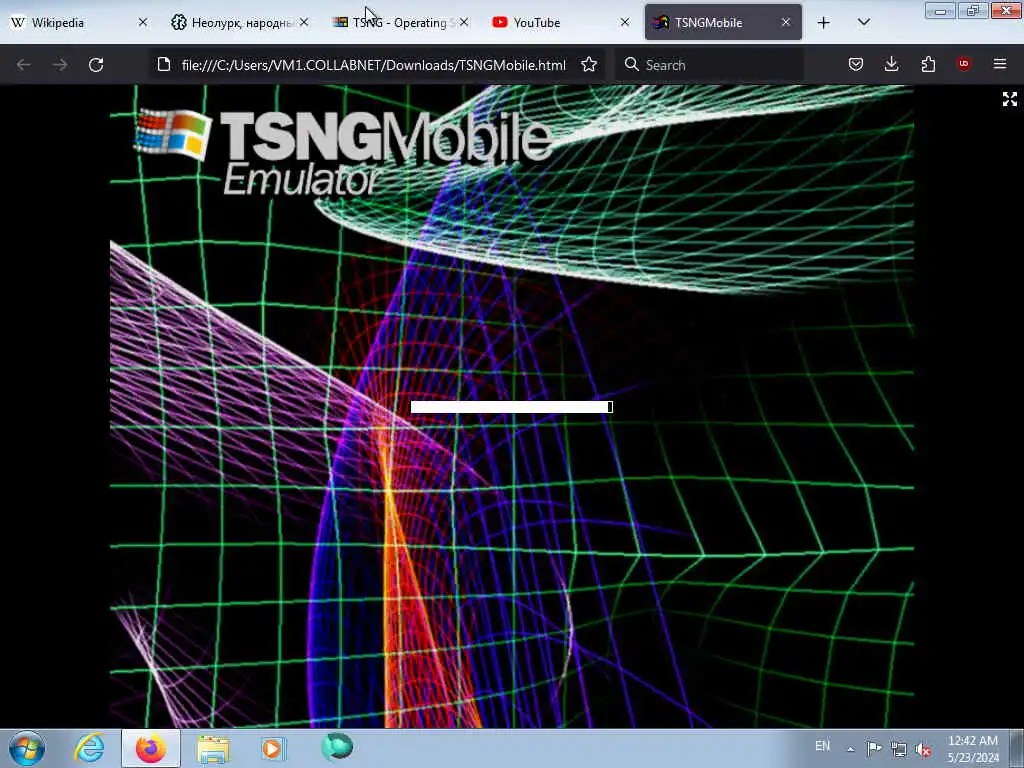Reload the current page
Screen dimensions: 1024x768
pyautogui.click(x=96, y=65)
